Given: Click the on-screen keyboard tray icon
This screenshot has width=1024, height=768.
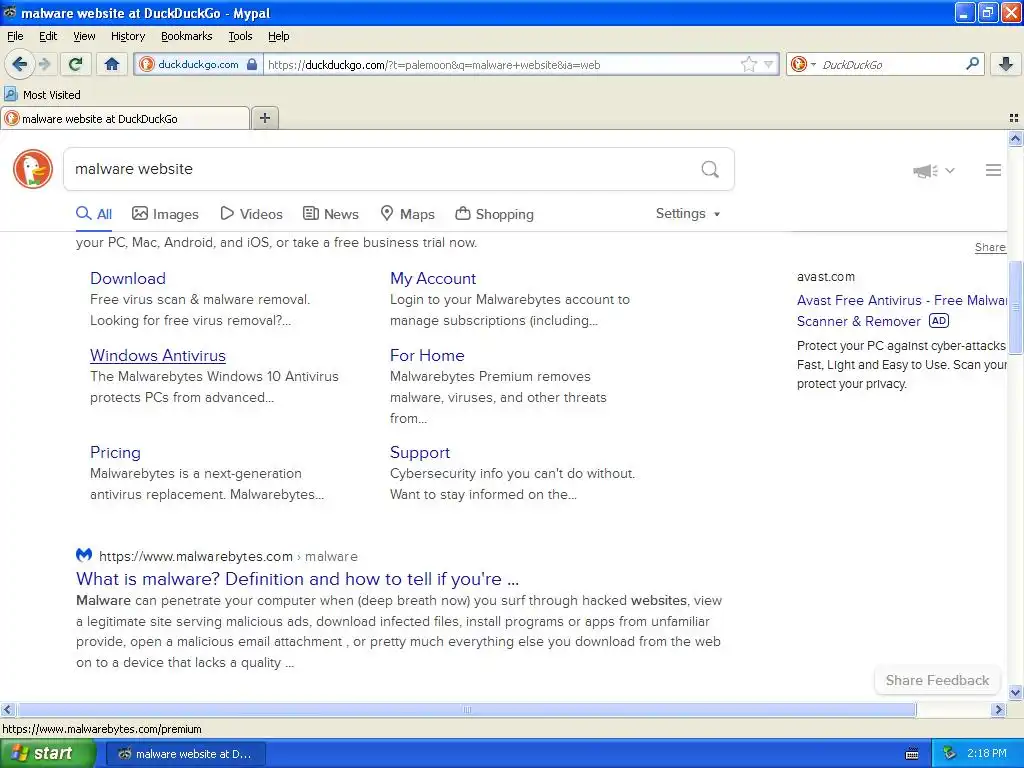Looking at the screenshot, I should pyautogui.click(x=912, y=754).
